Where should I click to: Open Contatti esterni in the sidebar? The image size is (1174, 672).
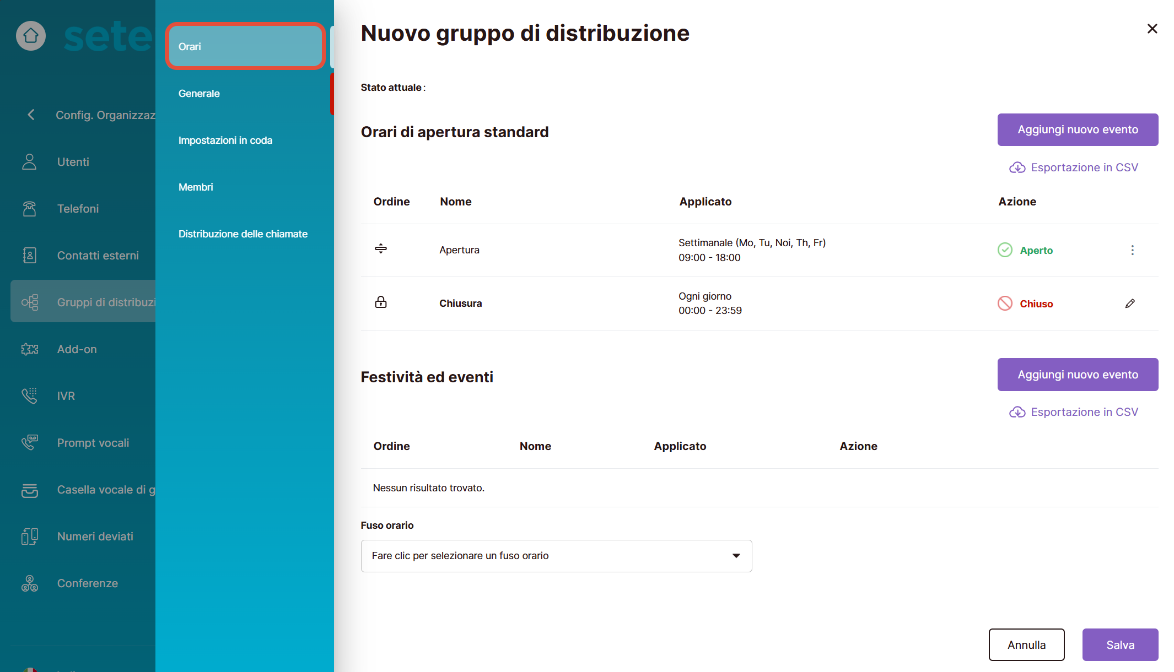click(98, 256)
